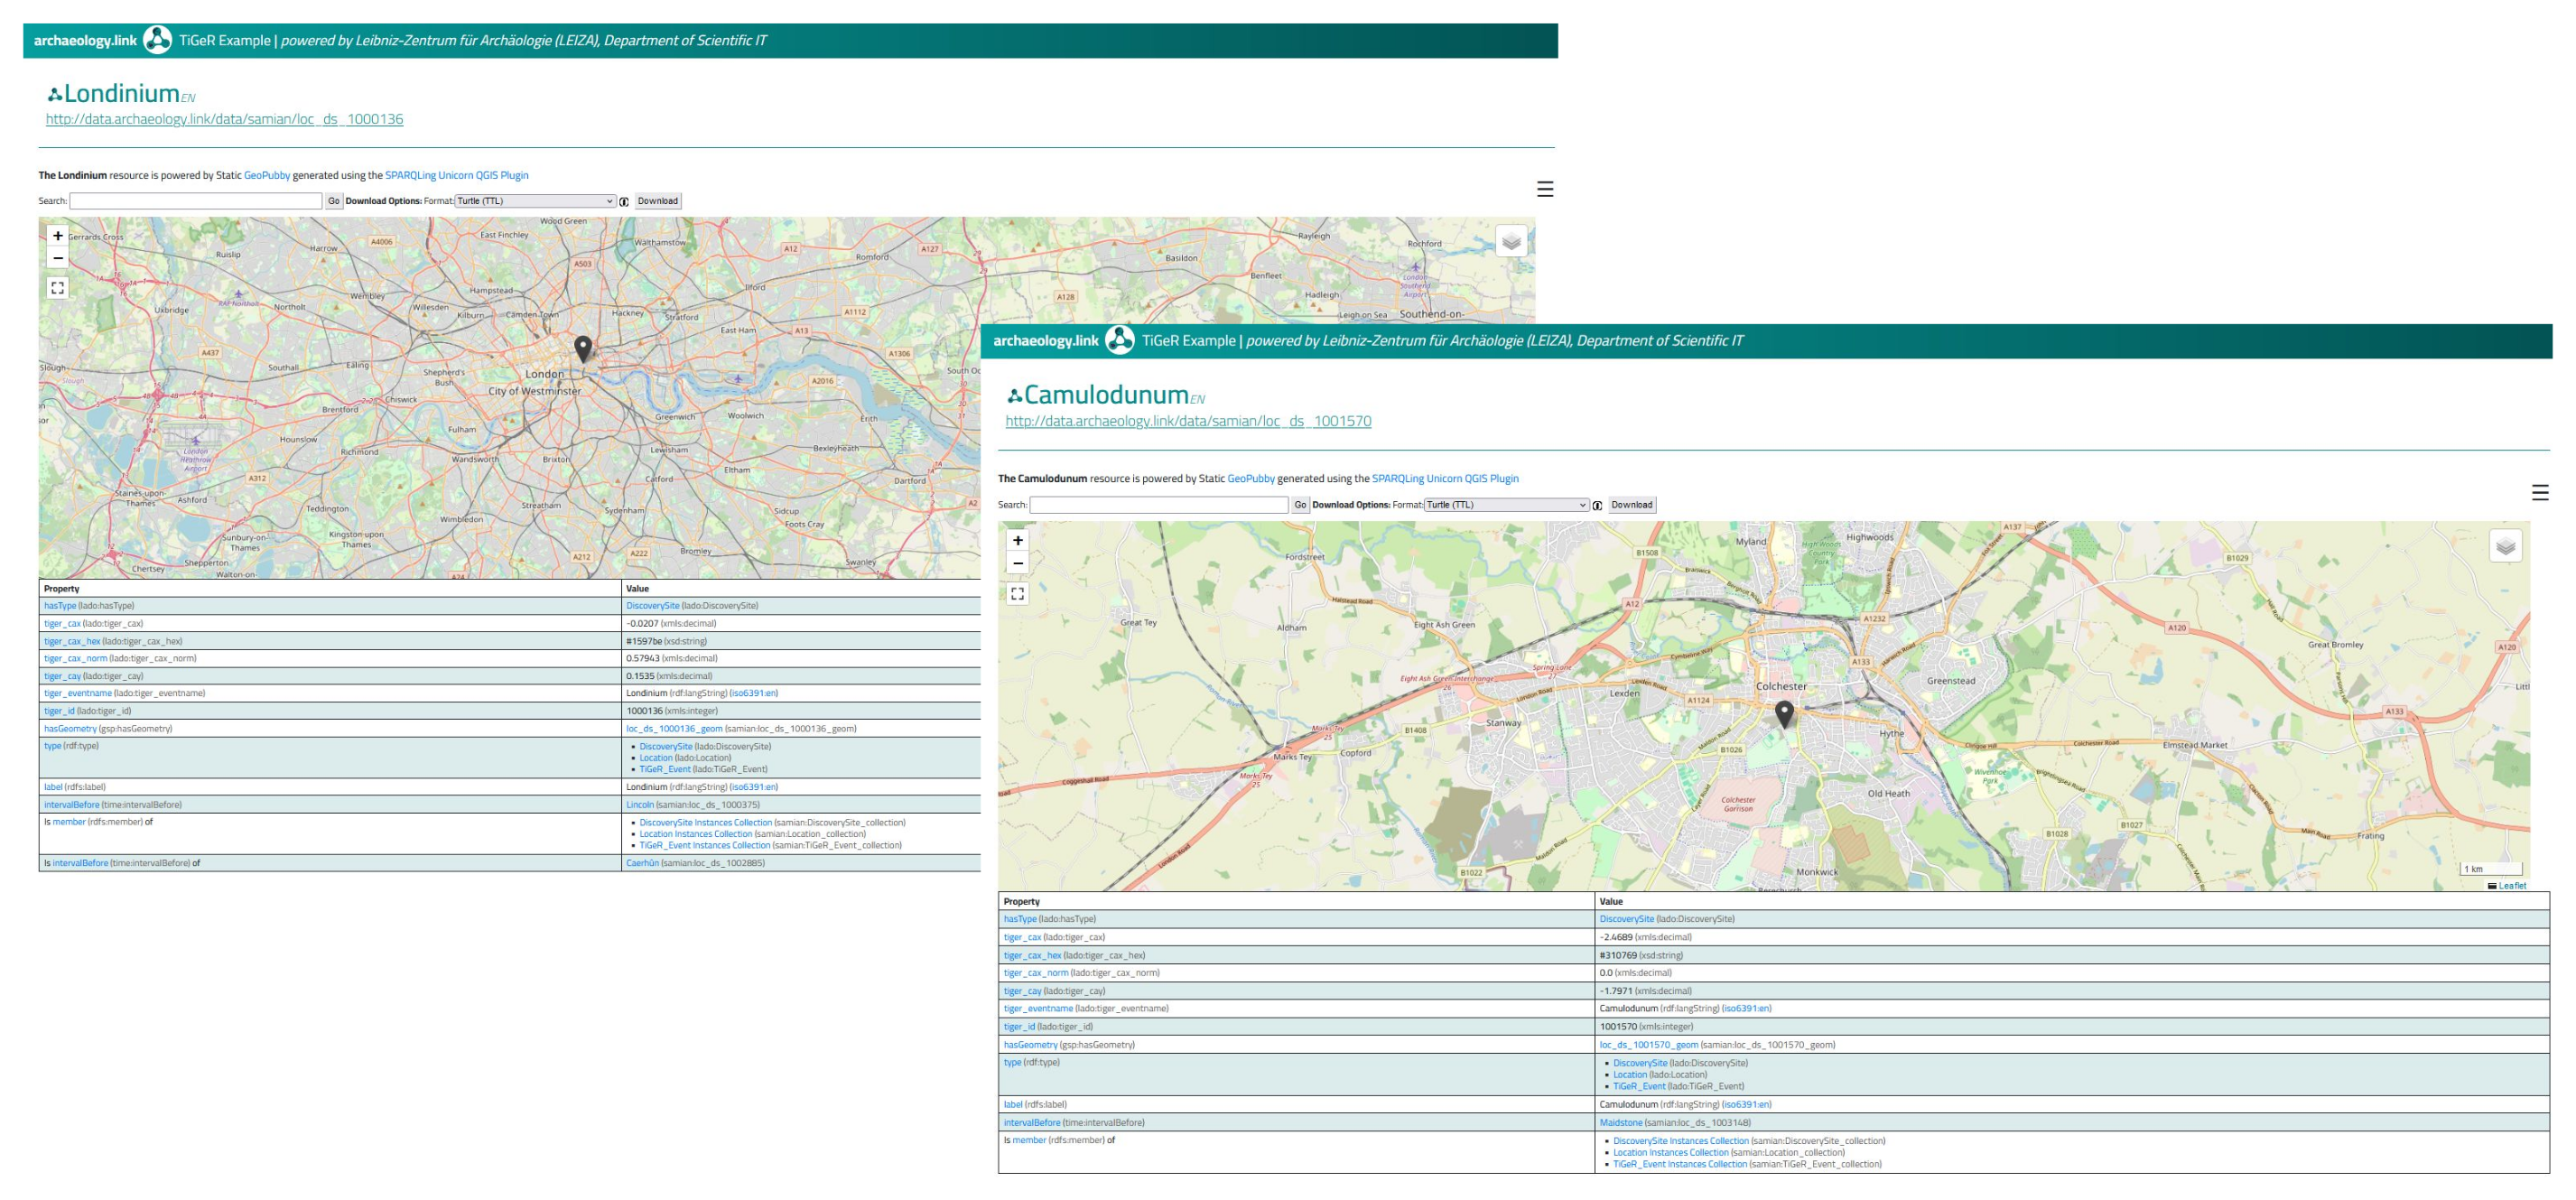
Task: Click info icon beside Camulodunum format dropdown
Action: (x=1597, y=505)
